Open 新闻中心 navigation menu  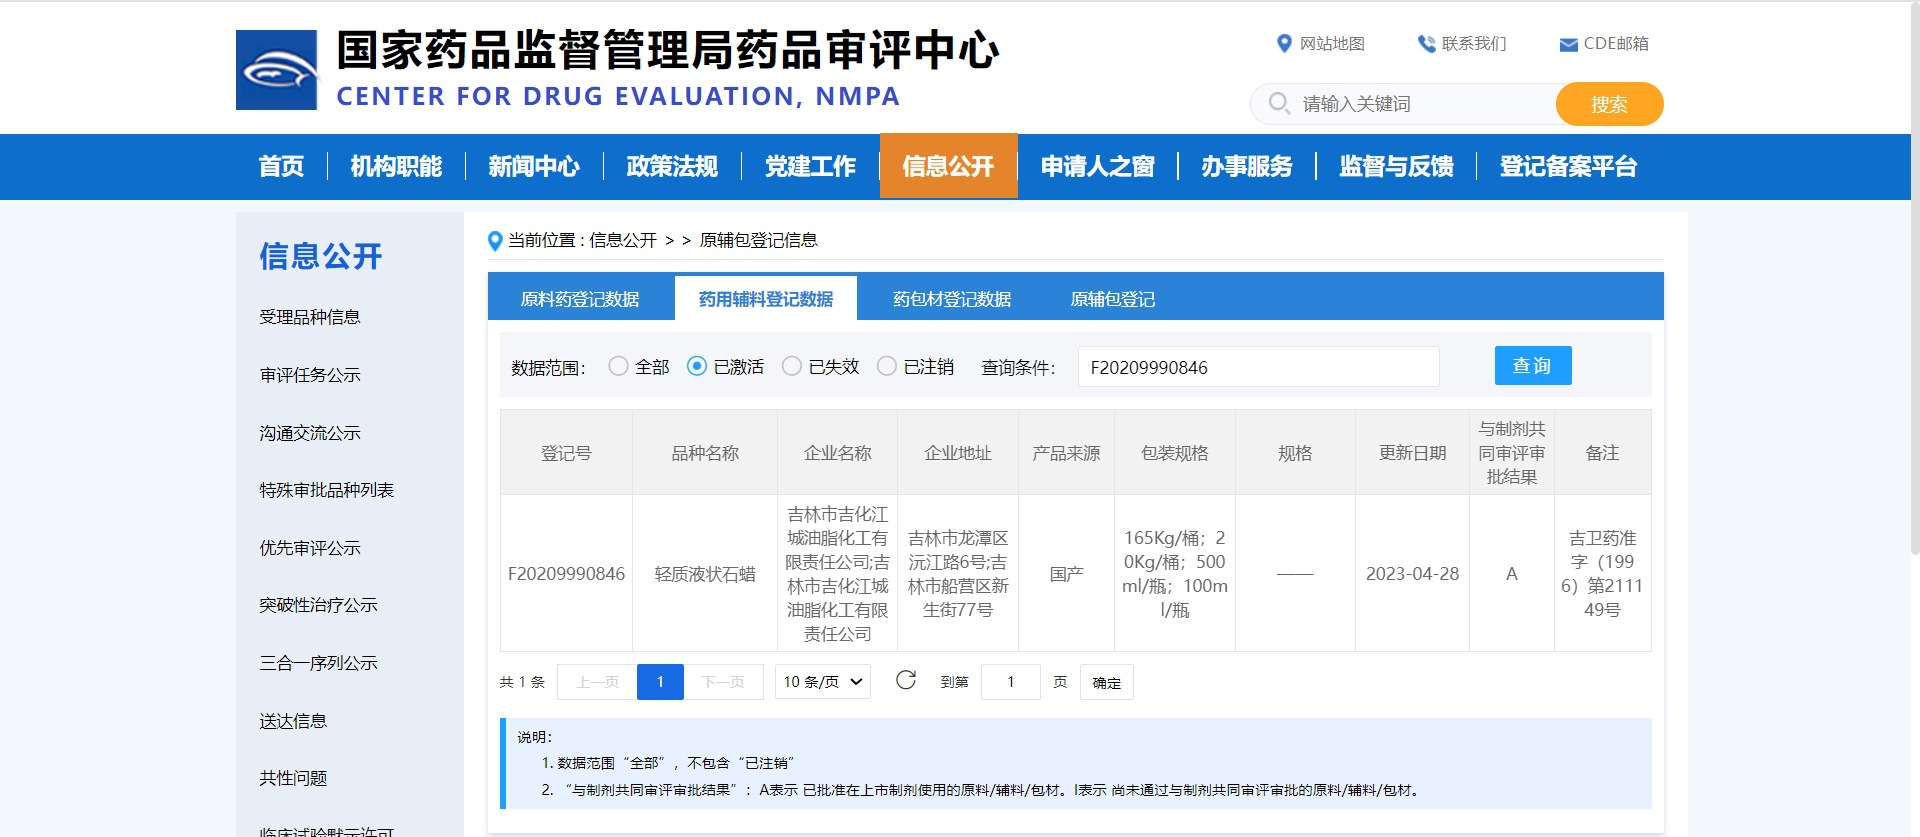coord(534,166)
